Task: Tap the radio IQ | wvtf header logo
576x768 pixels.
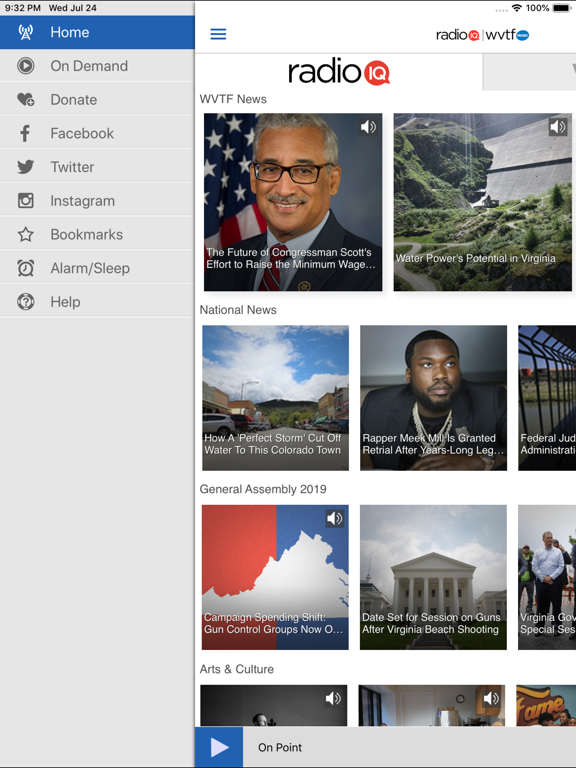Action: (x=482, y=35)
